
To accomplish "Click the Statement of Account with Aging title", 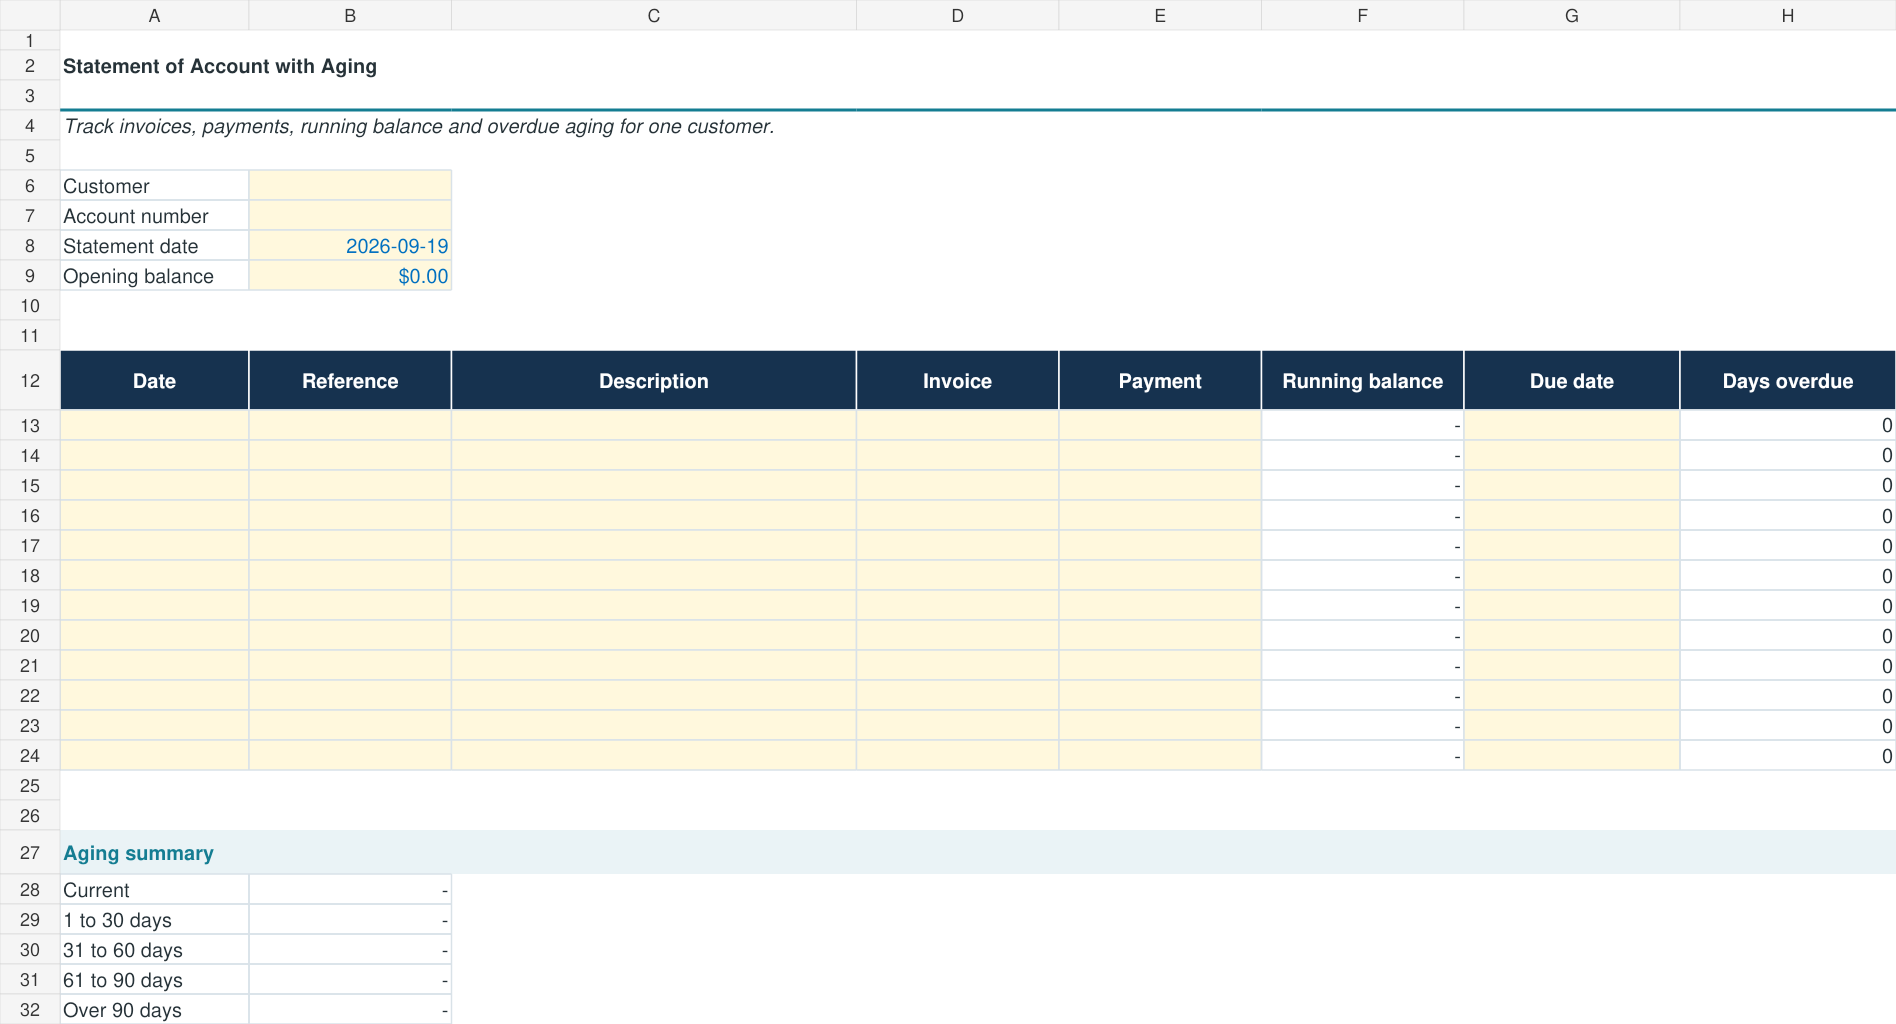I will click(220, 66).
